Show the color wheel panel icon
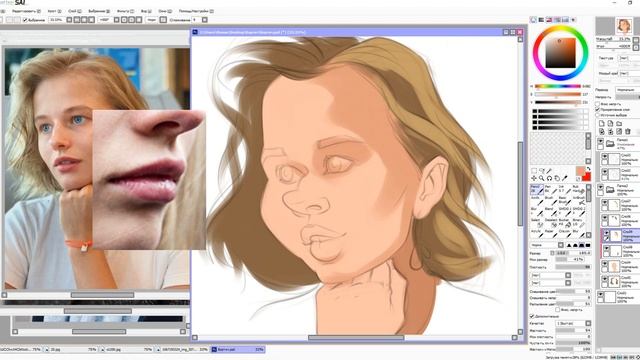The width and height of the screenshot is (640, 360). pyautogui.click(x=533, y=20)
